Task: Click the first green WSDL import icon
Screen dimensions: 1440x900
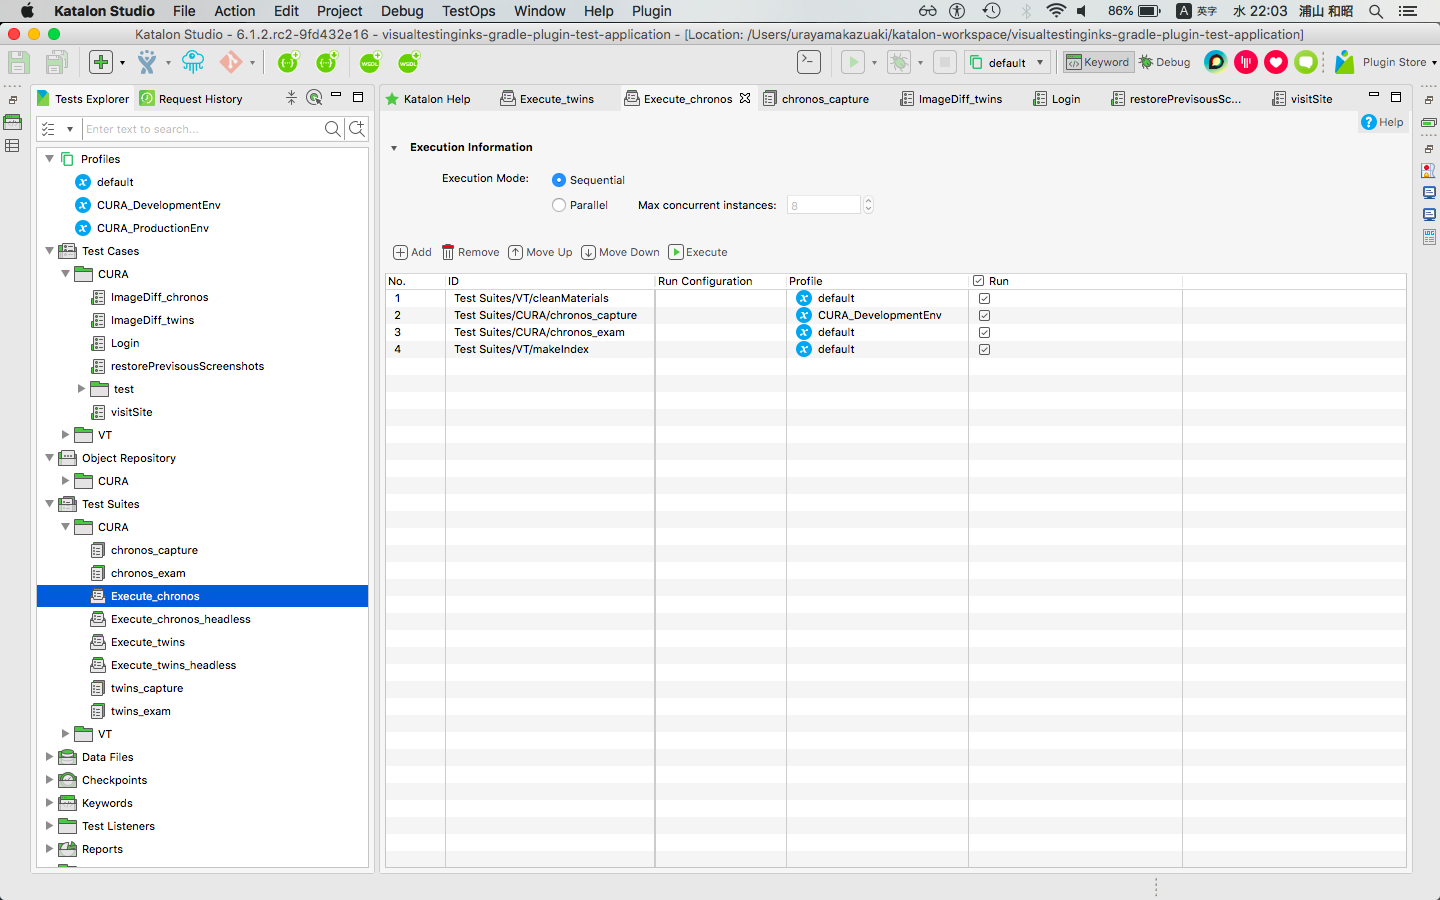Action: pos(370,62)
